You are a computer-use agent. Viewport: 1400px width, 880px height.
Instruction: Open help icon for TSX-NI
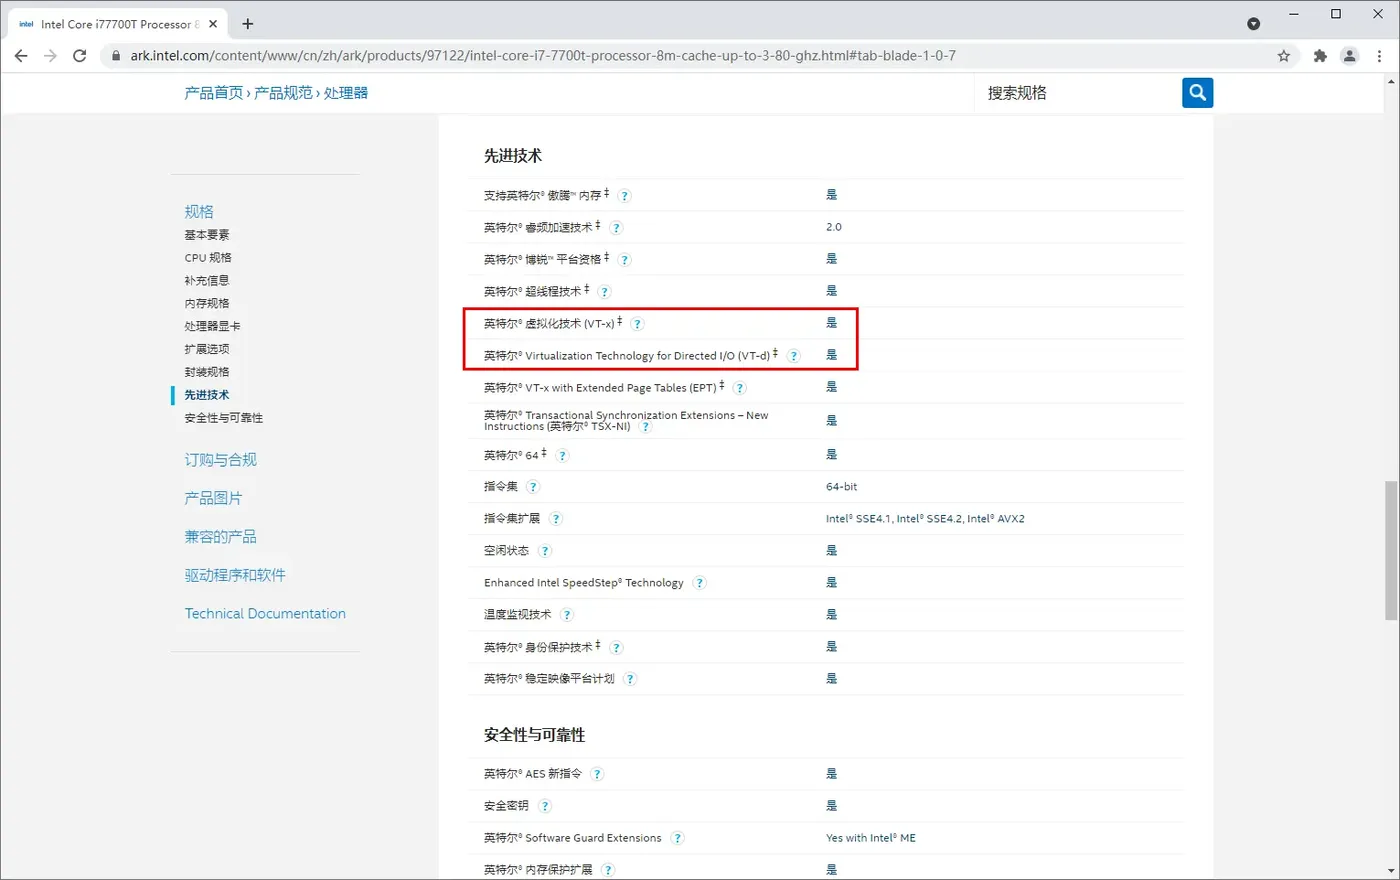[645, 427]
